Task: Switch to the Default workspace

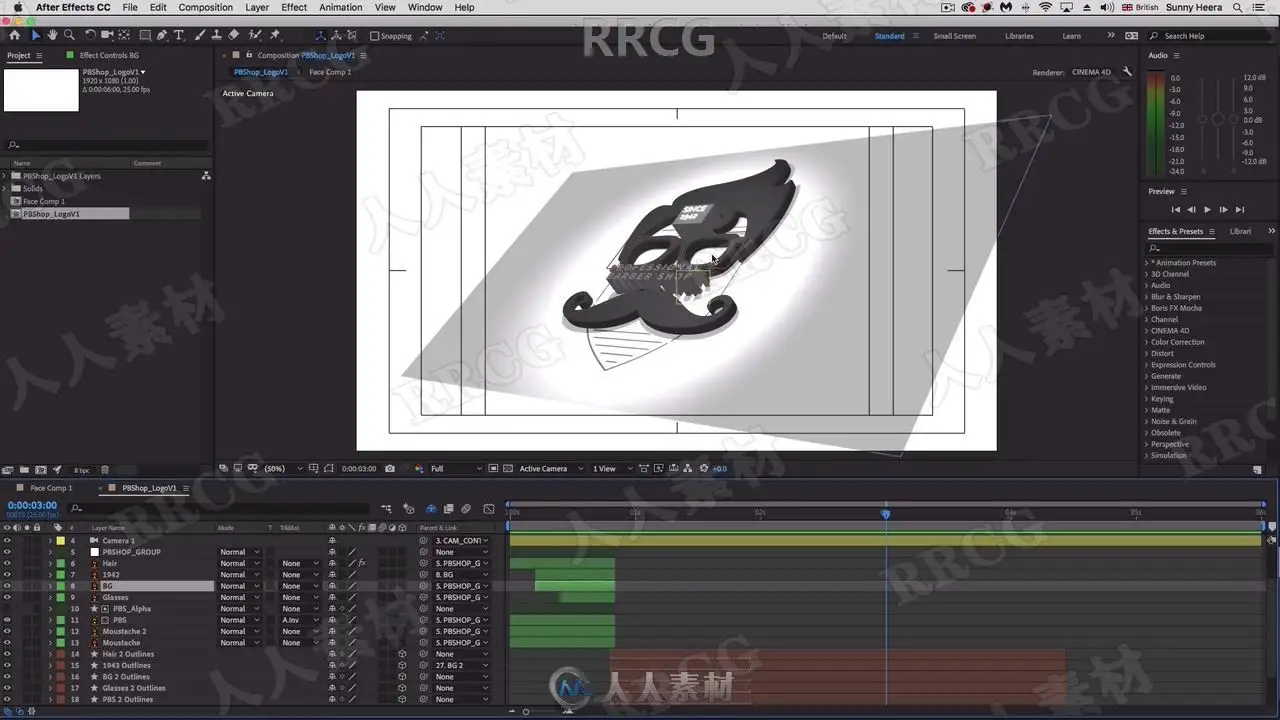Action: [834, 36]
